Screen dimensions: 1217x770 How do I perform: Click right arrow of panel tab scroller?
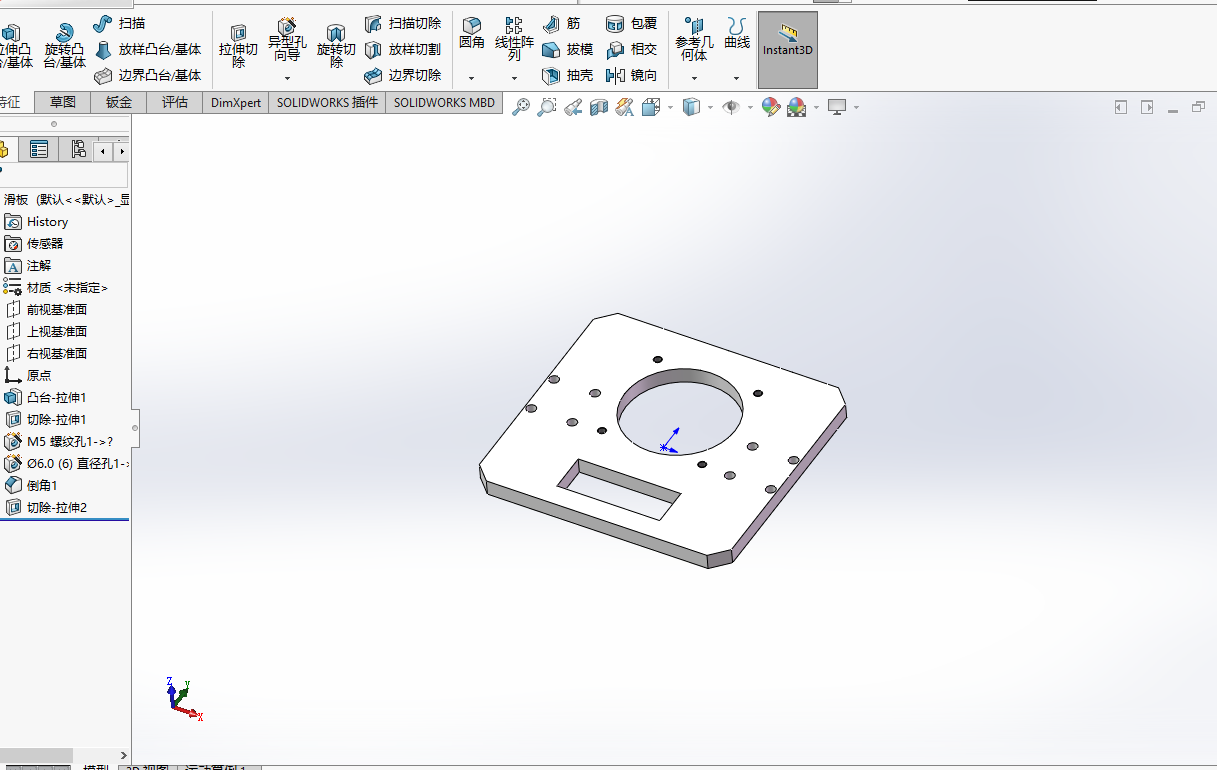[121, 151]
